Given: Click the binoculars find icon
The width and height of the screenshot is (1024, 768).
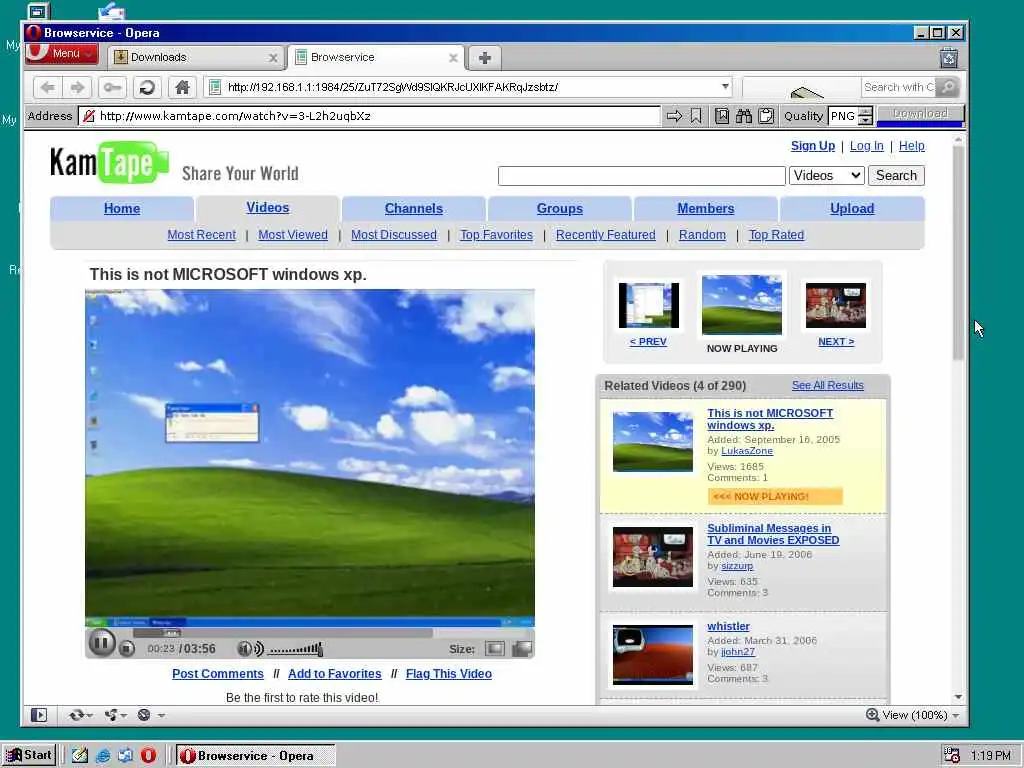Looking at the screenshot, I should 744,116.
